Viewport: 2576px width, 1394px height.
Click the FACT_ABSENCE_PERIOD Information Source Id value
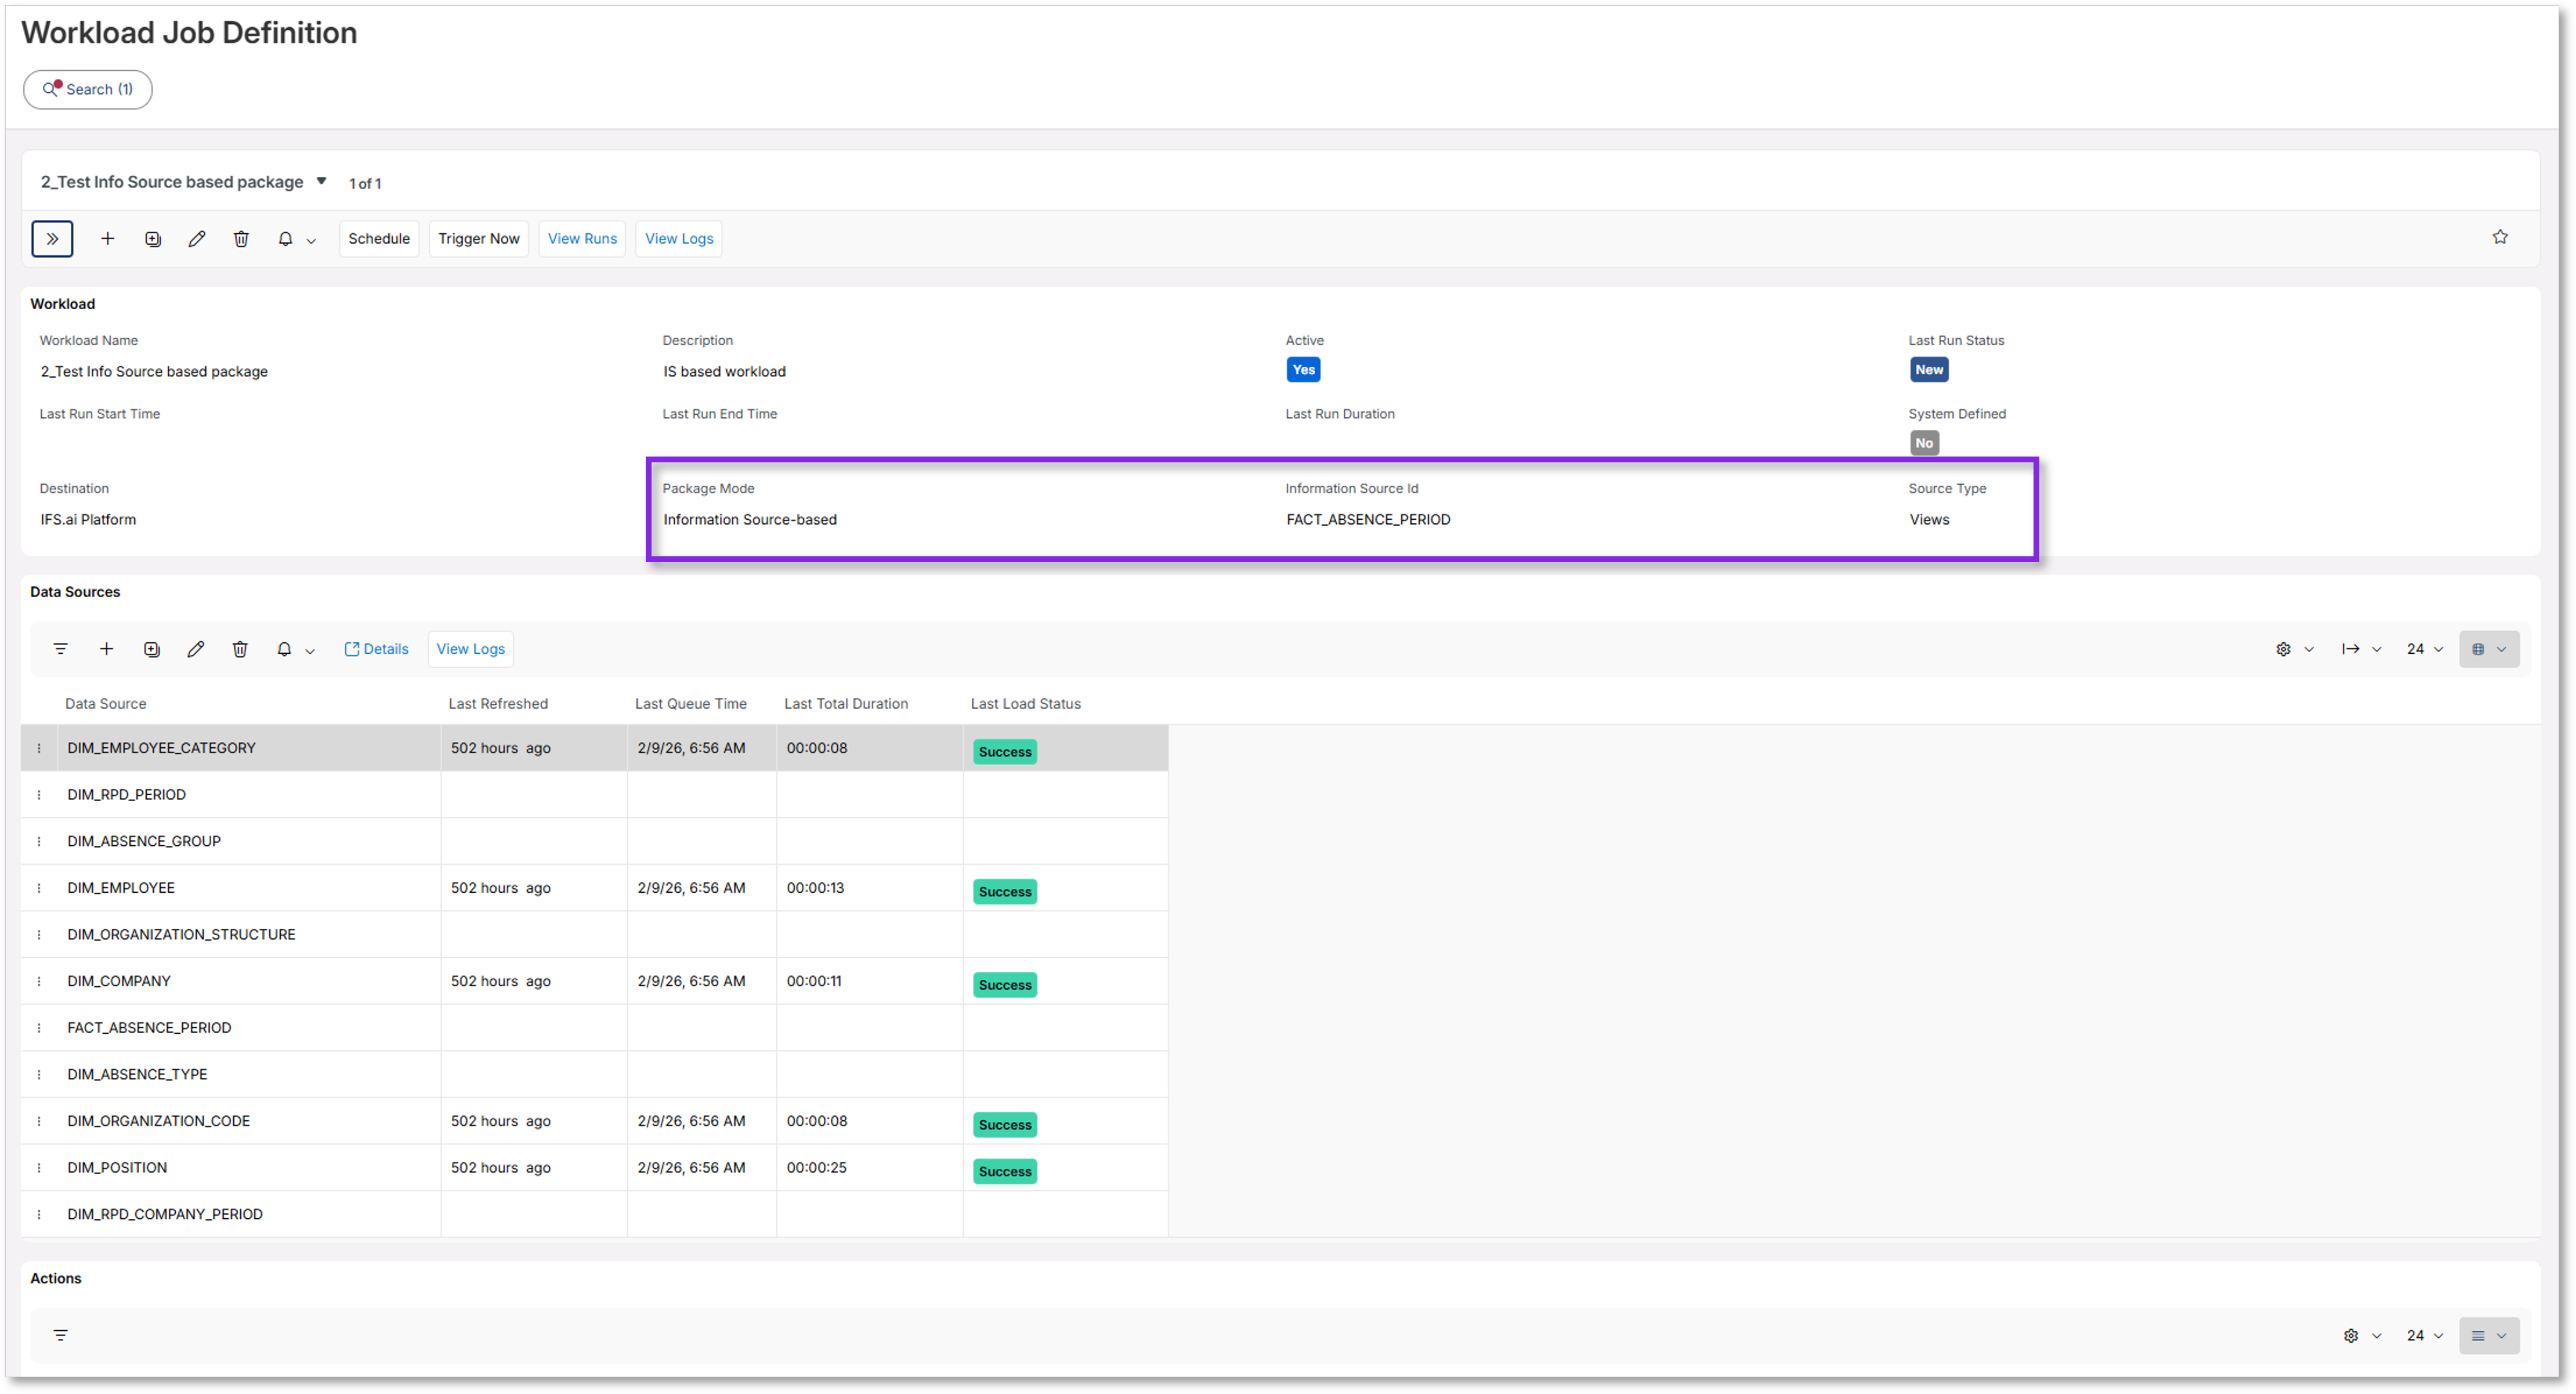(x=1368, y=519)
